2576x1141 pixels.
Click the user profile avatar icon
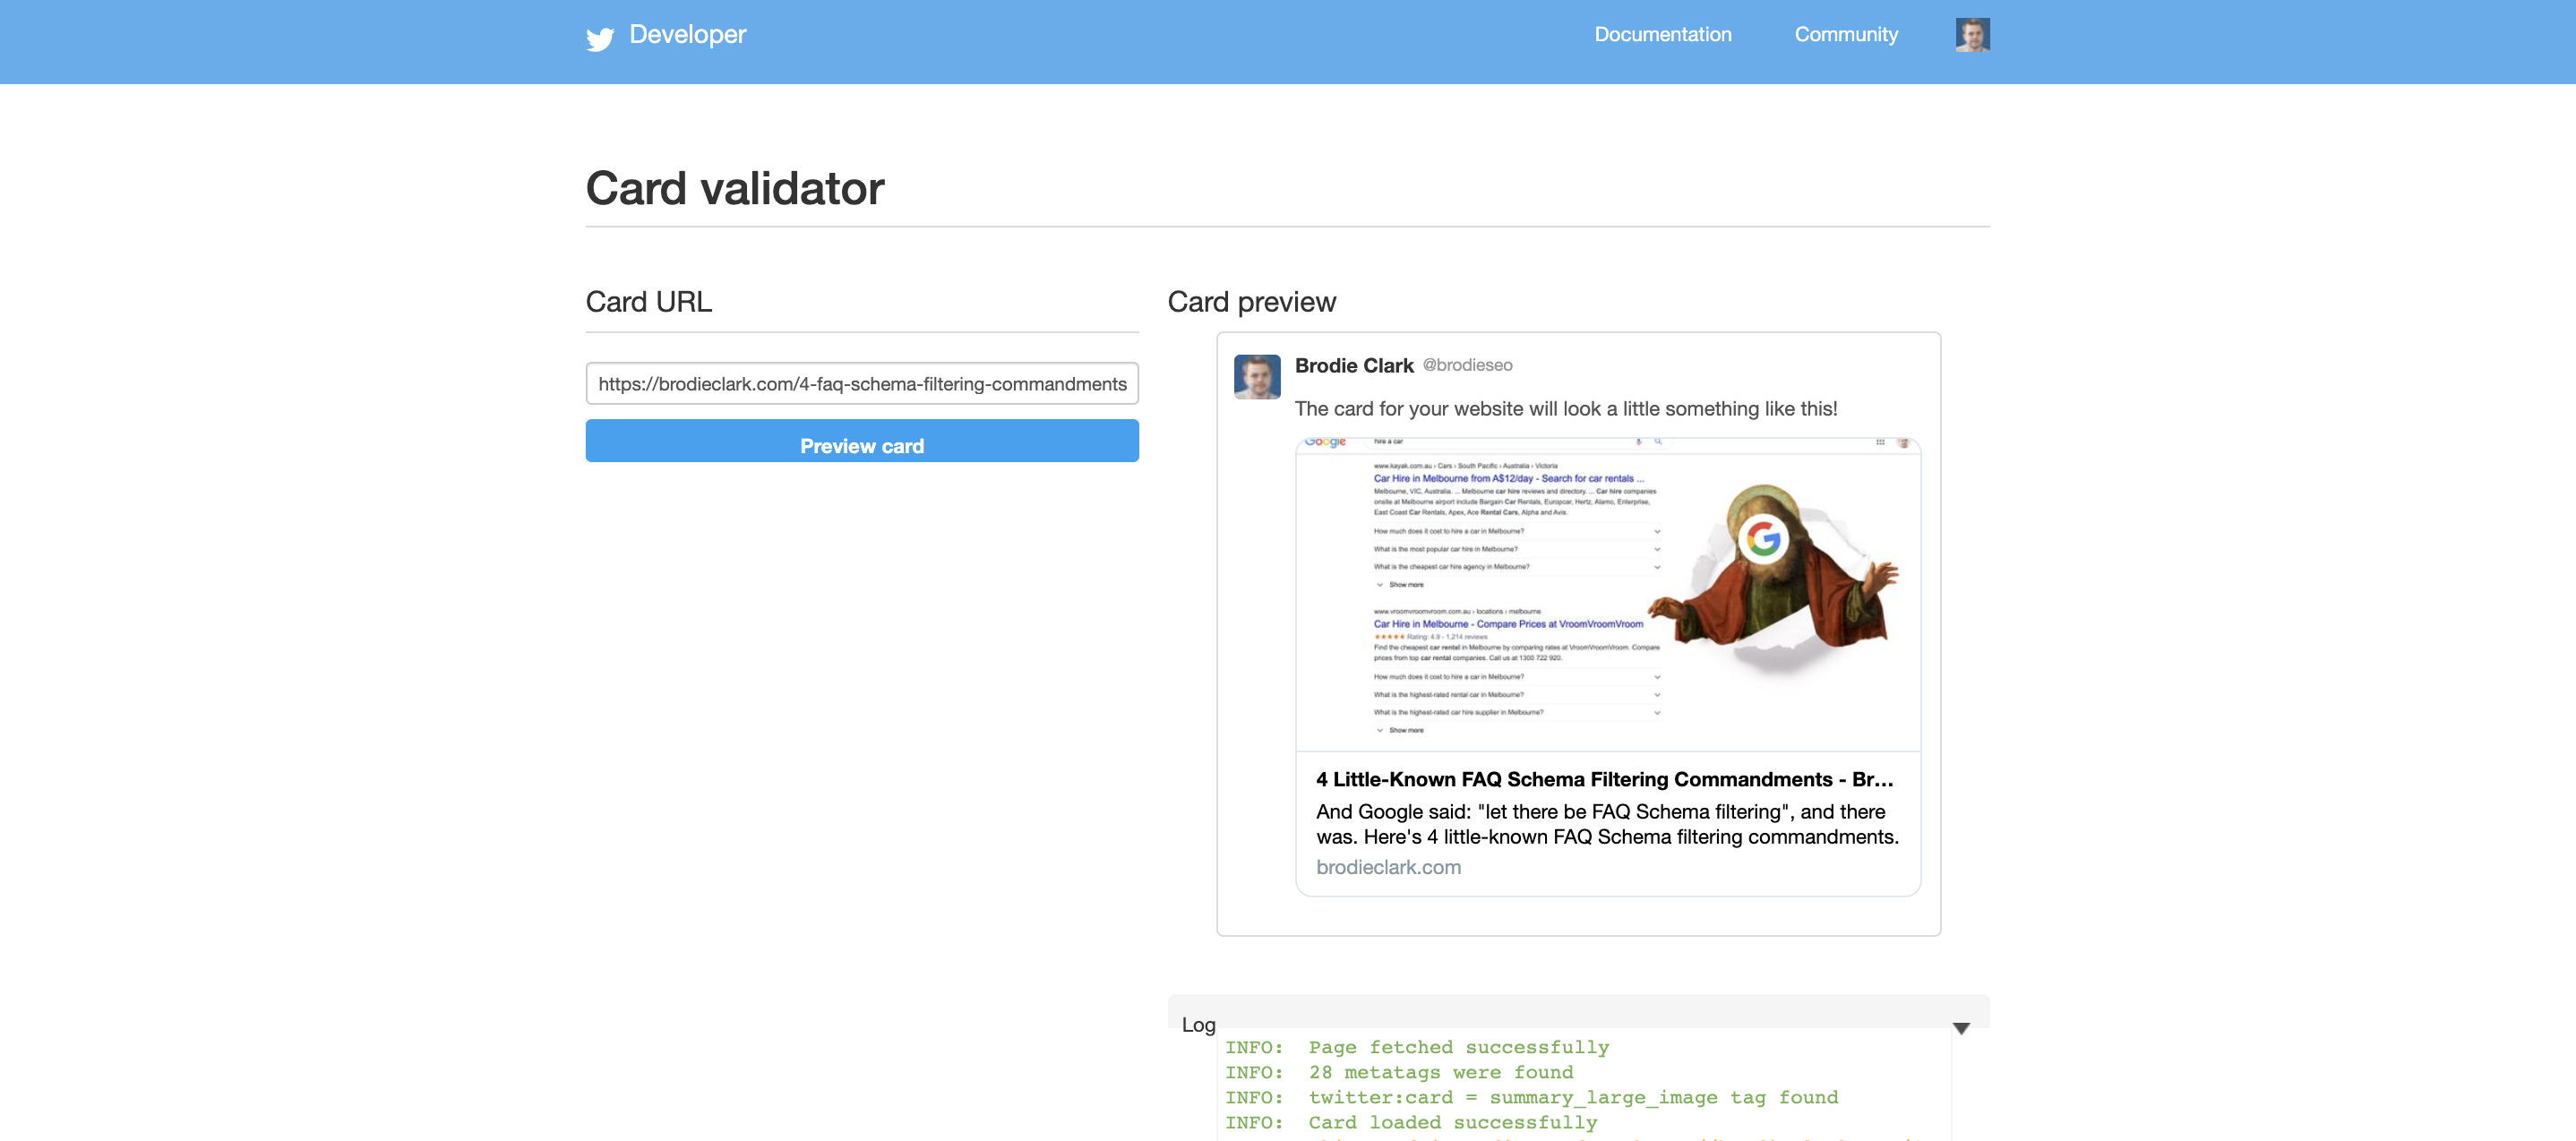(x=1971, y=33)
